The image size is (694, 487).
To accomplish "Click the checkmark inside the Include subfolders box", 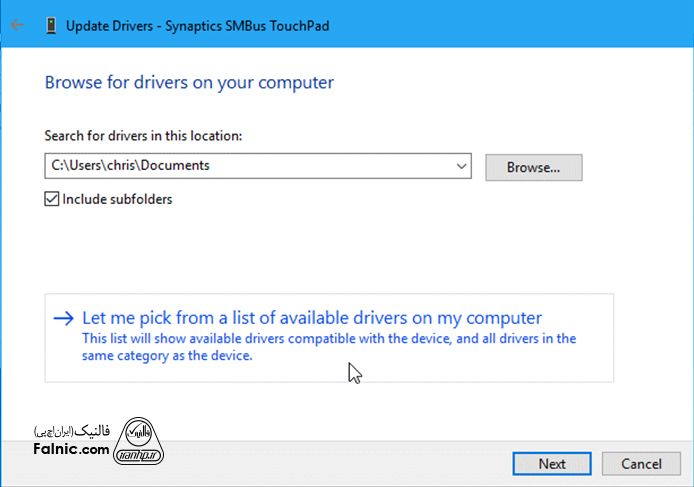I will tap(52, 199).
